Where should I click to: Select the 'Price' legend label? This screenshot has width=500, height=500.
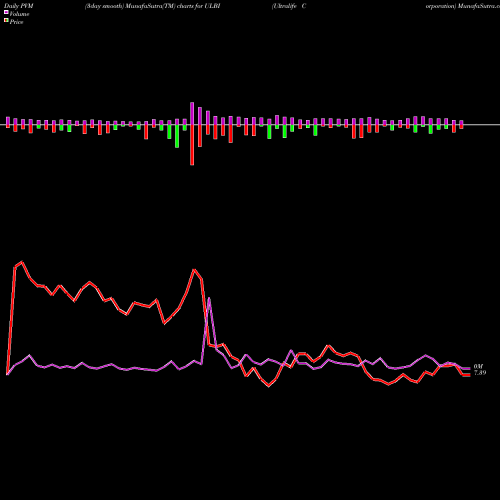click(x=16, y=22)
